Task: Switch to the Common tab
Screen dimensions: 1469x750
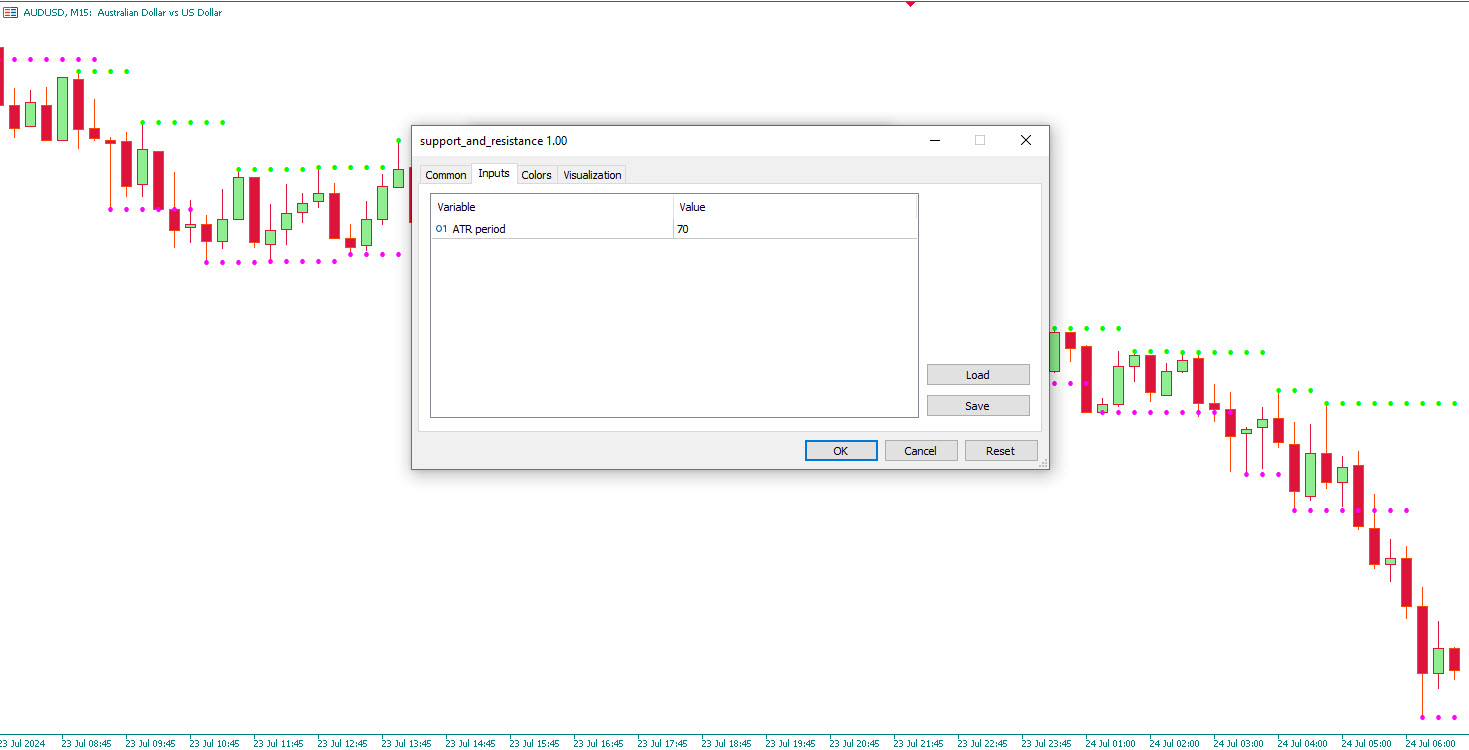Action: click(x=445, y=175)
